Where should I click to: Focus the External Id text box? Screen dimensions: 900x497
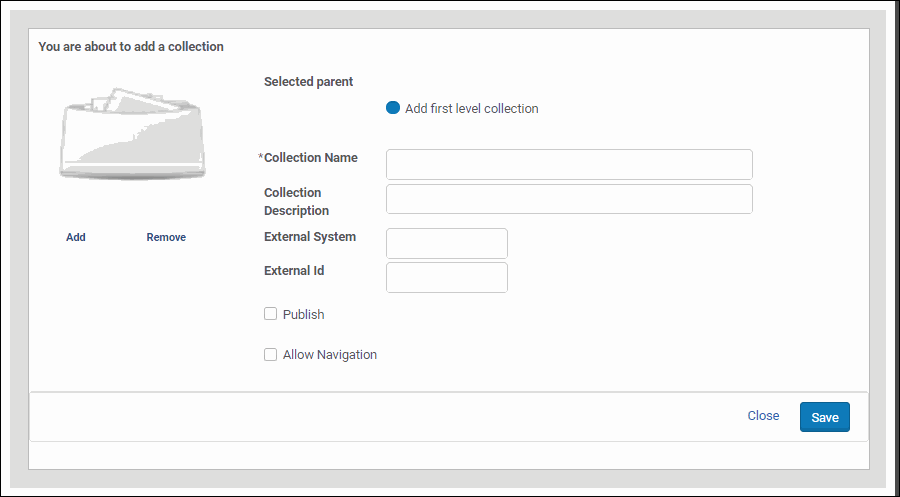click(446, 278)
